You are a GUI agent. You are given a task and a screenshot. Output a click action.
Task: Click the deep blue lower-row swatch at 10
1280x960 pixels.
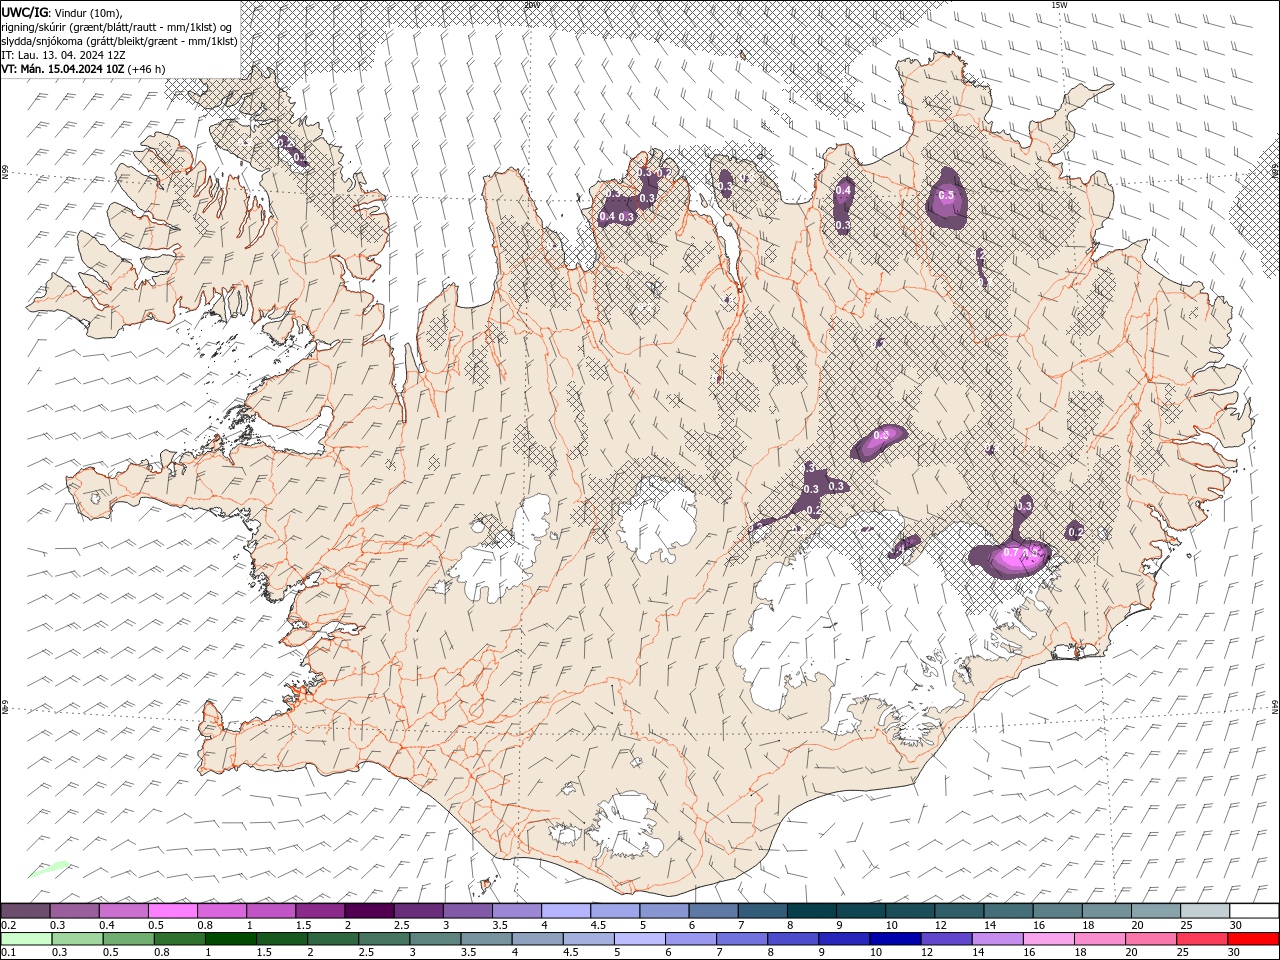895,939
